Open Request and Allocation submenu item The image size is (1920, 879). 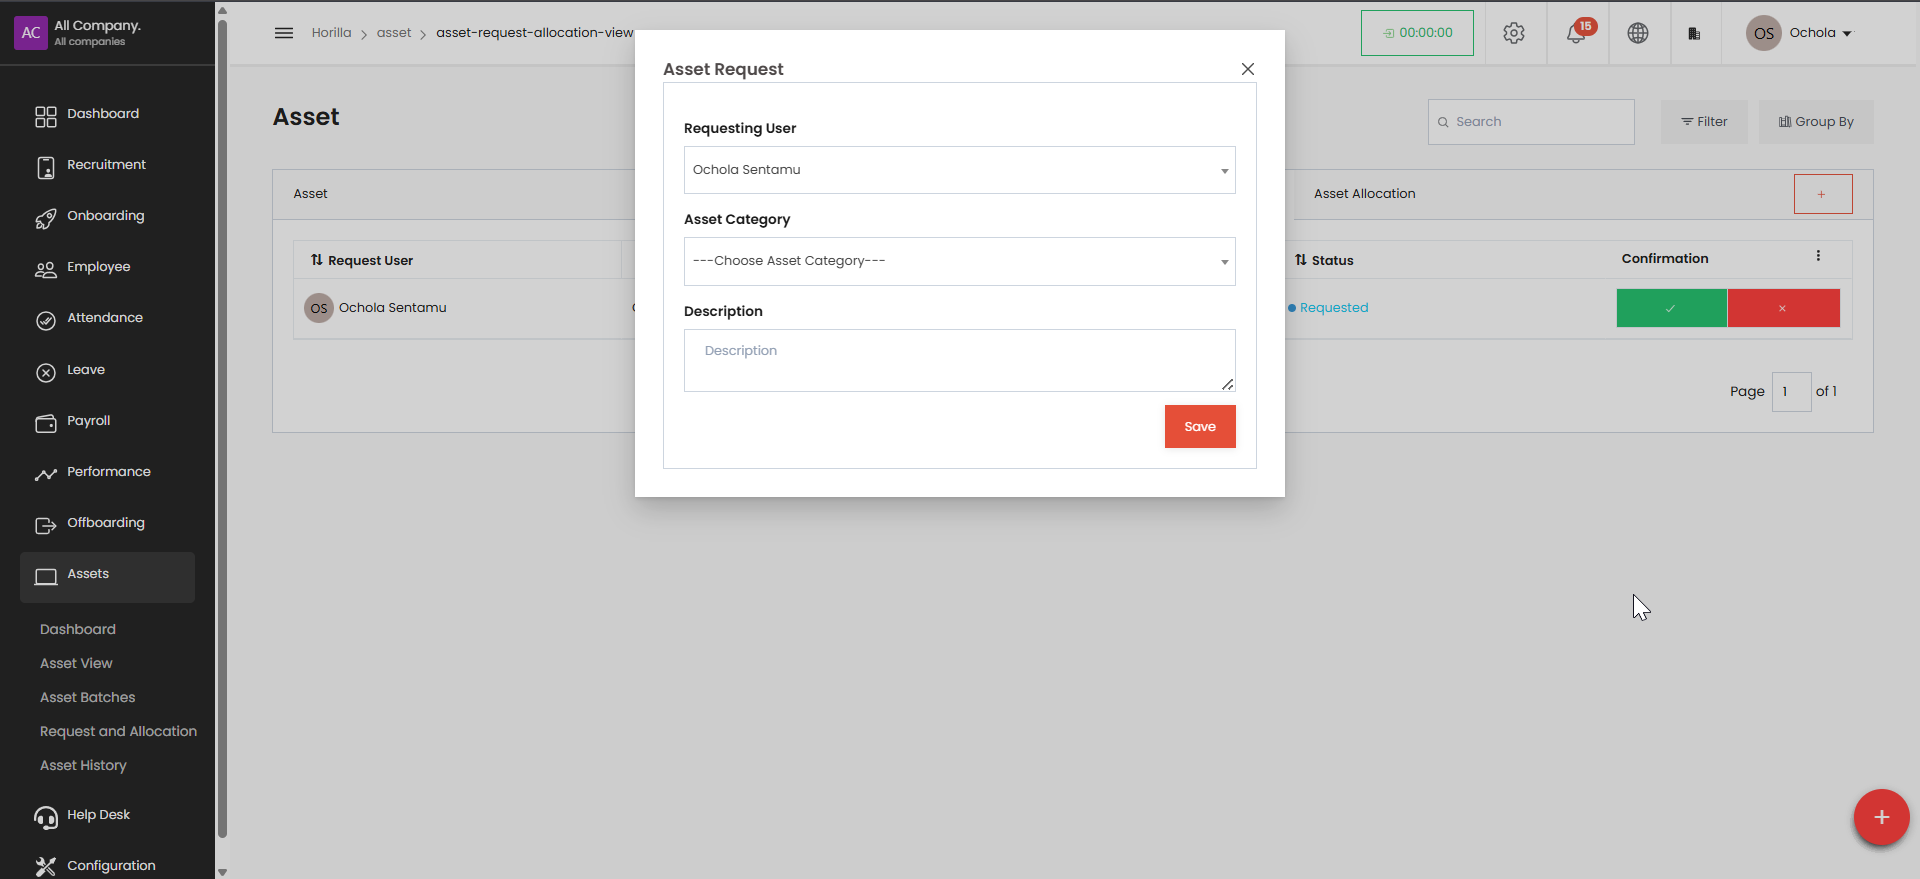pyautogui.click(x=118, y=731)
